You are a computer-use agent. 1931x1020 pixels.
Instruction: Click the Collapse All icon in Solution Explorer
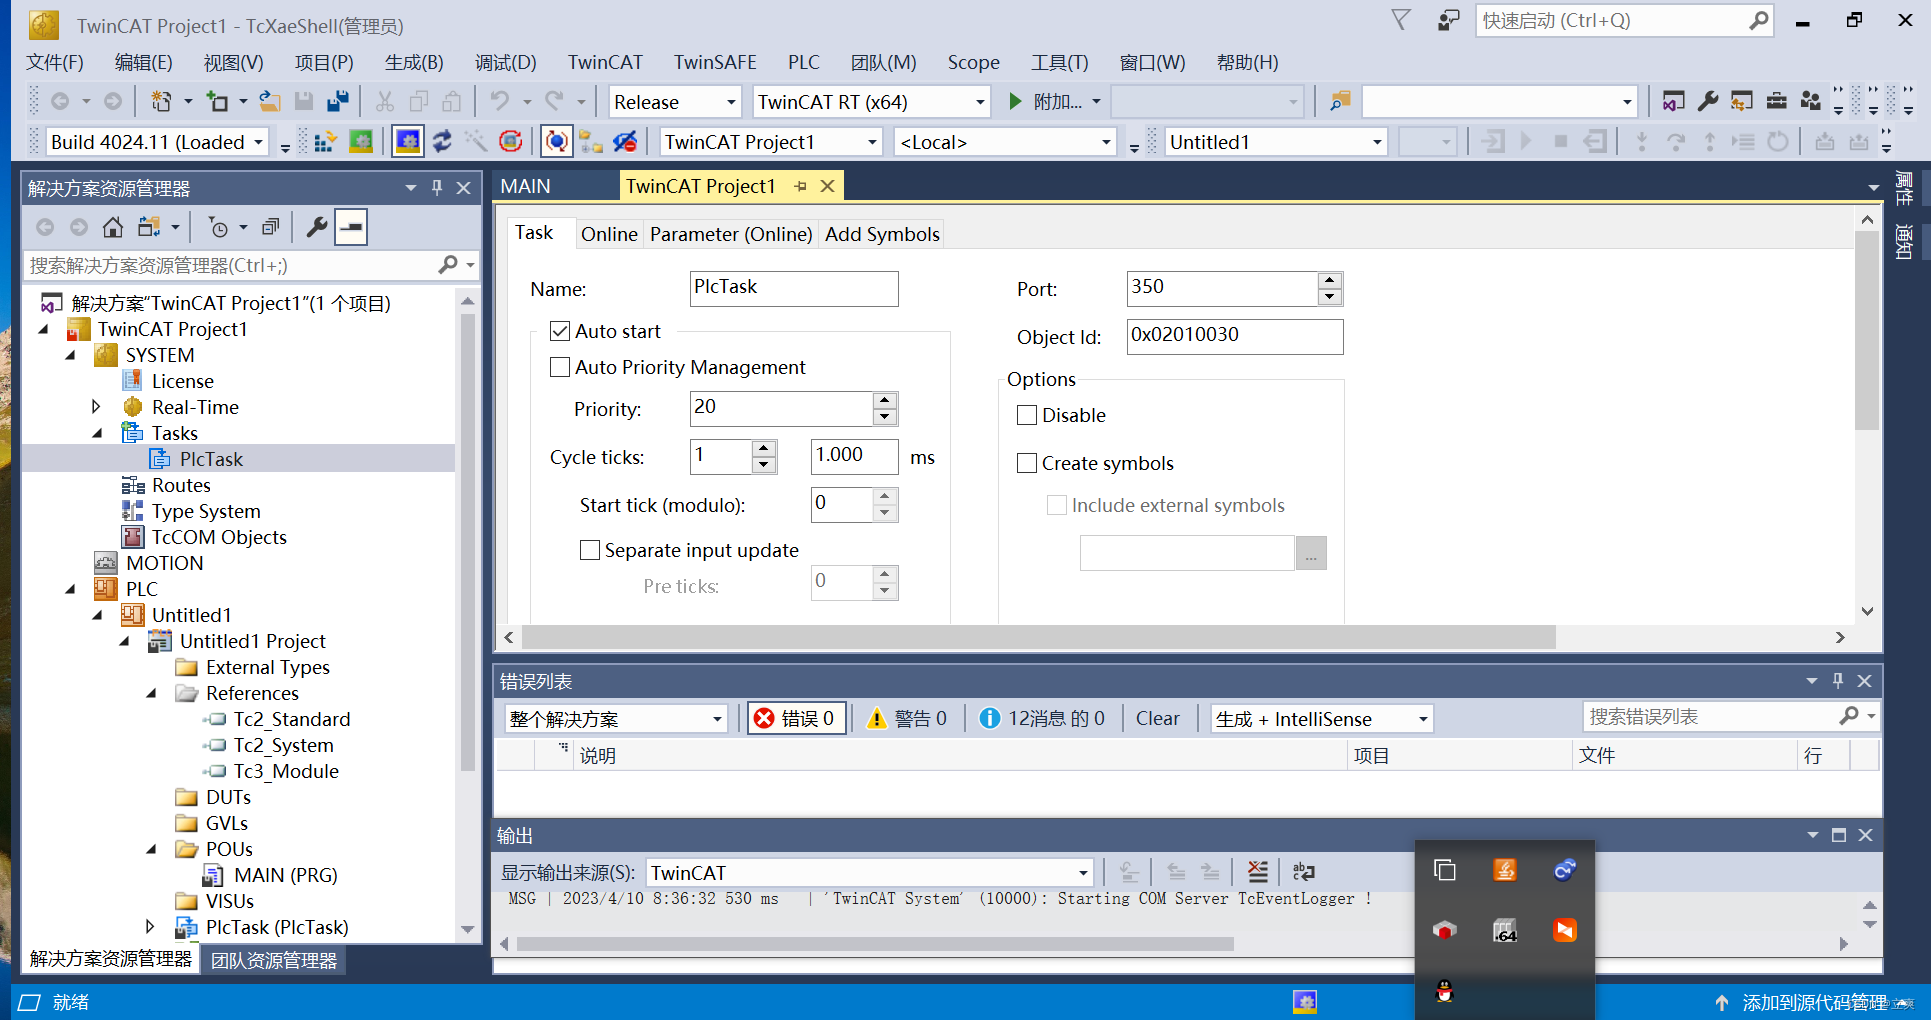(270, 227)
